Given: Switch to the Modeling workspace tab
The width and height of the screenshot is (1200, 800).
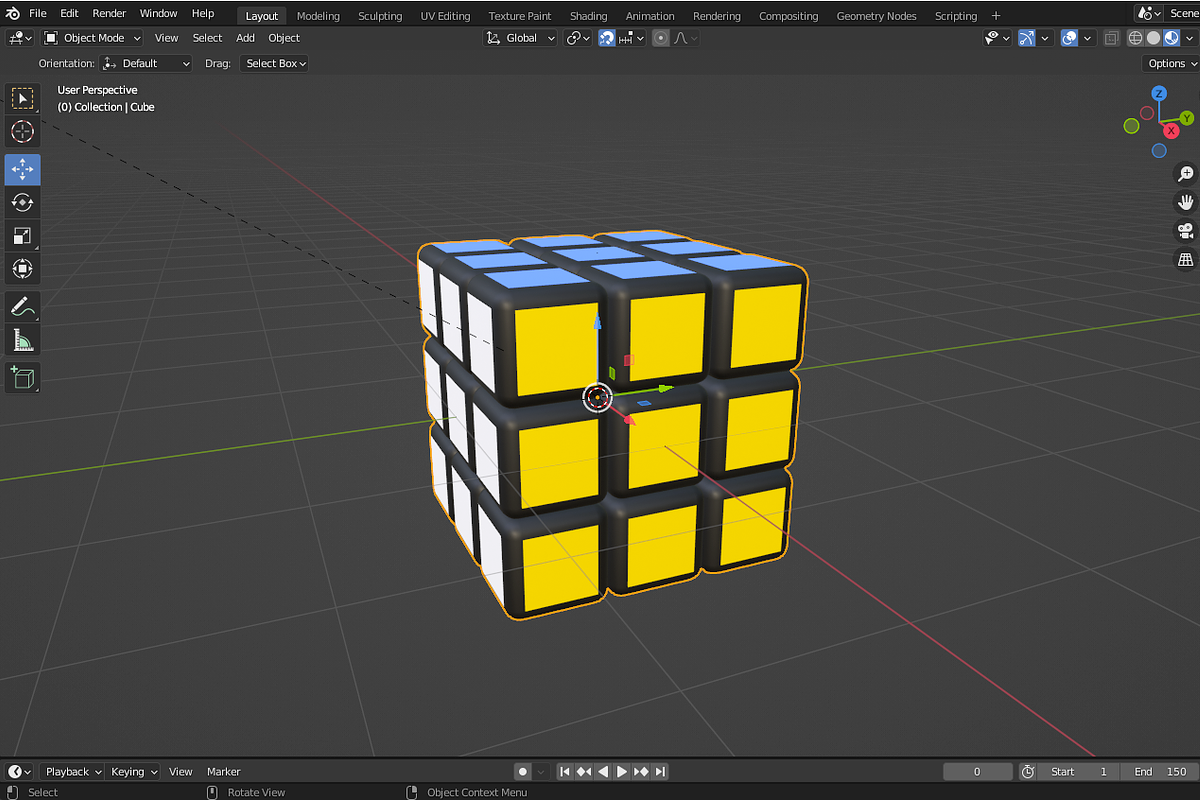Looking at the screenshot, I should [318, 16].
